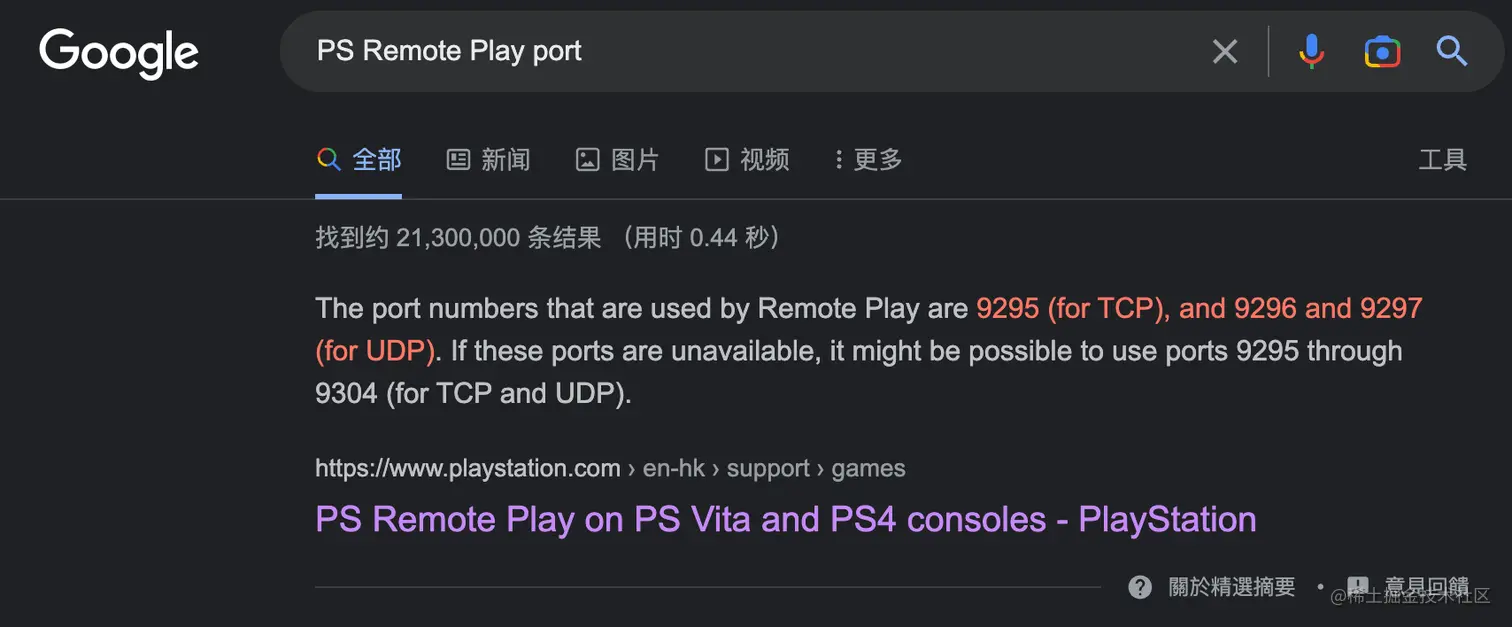Clear the search query with the X icon
This screenshot has width=1512, height=627.
coord(1224,51)
